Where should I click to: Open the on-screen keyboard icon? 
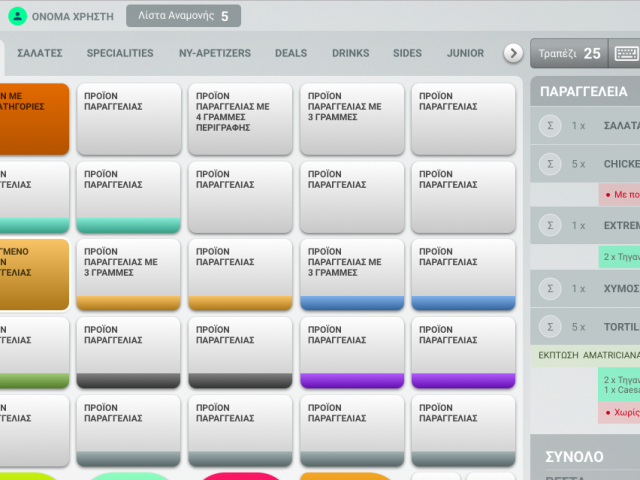pos(626,53)
